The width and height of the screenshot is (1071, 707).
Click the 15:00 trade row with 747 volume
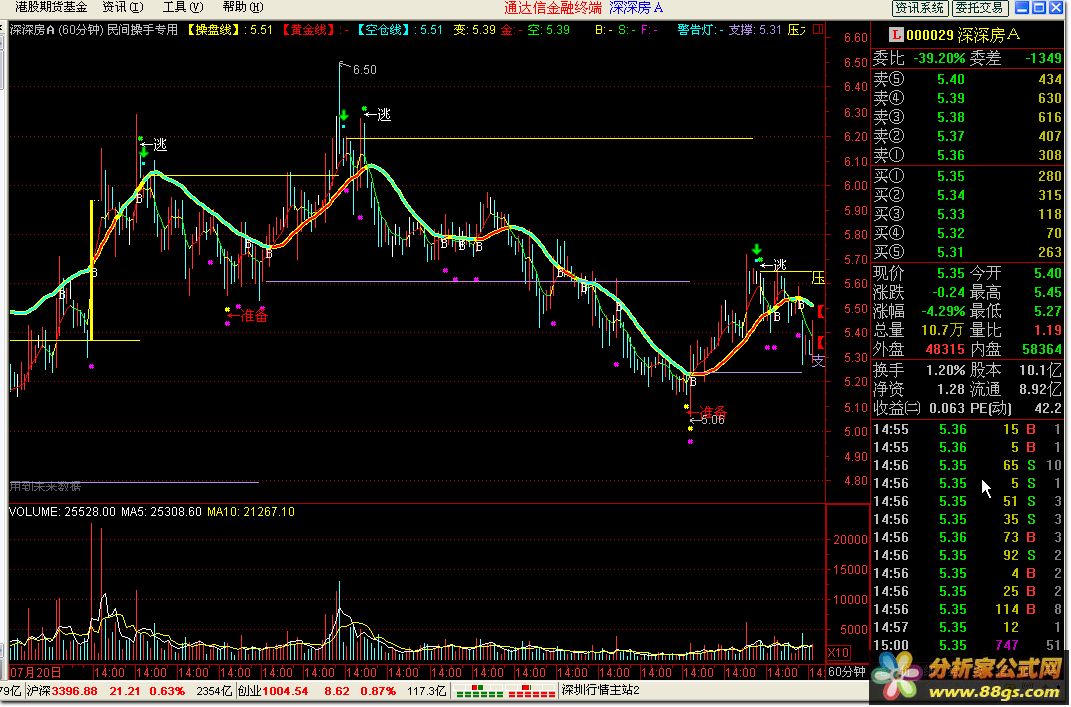pyautogui.click(x=968, y=646)
